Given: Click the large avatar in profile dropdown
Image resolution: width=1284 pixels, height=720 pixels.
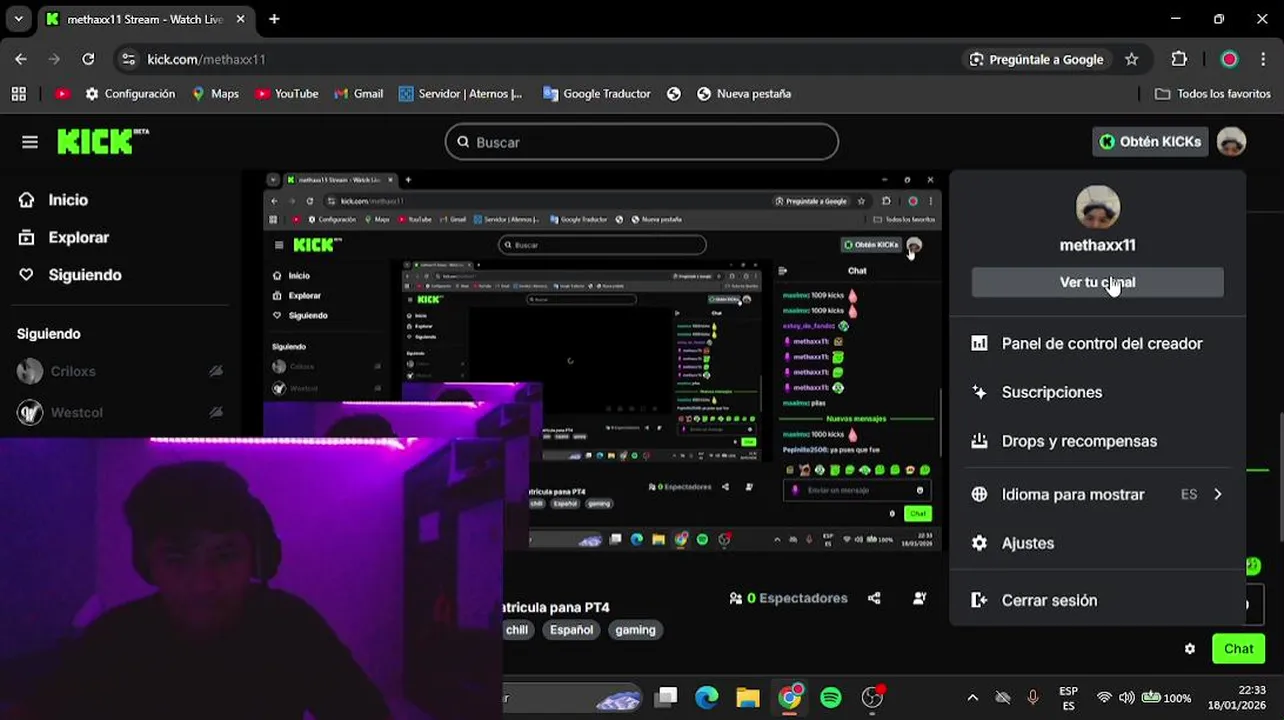Looking at the screenshot, I should (x=1097, y=207).
